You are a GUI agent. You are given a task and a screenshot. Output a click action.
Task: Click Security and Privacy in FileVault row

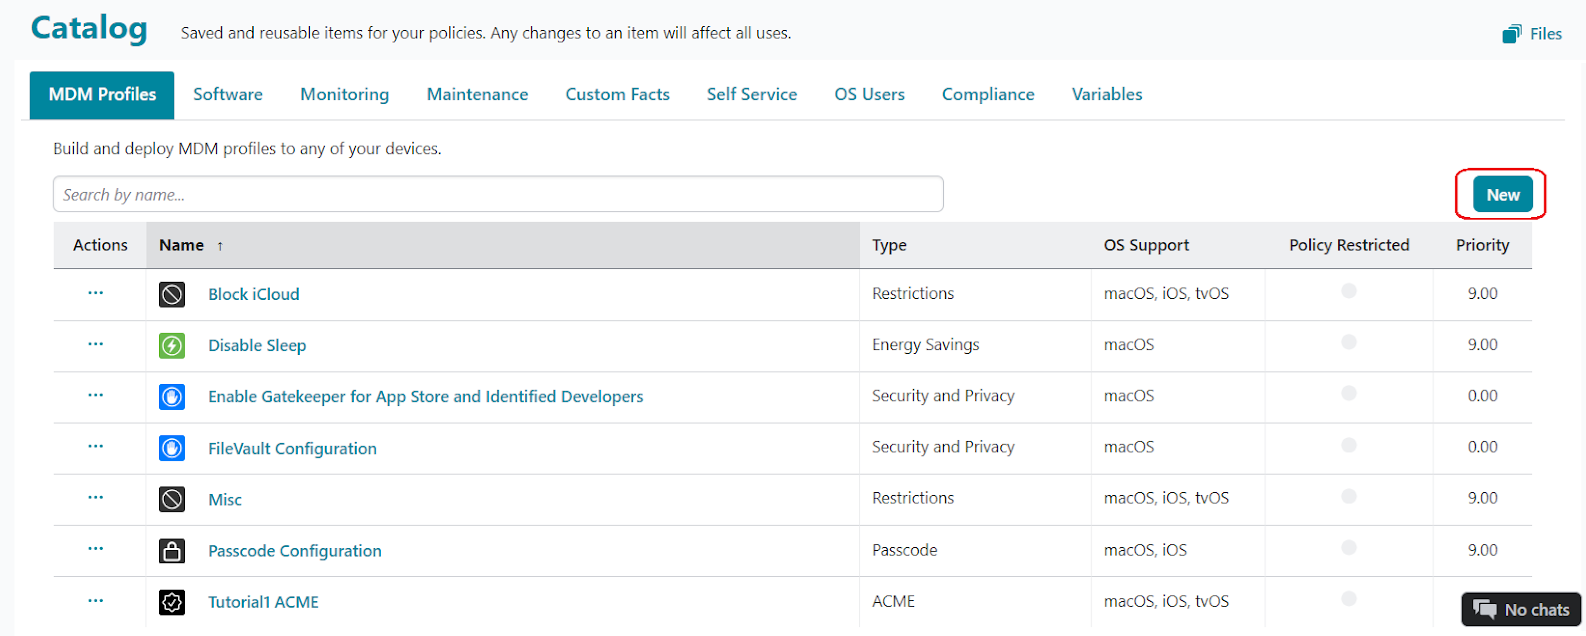click(943, 447)
